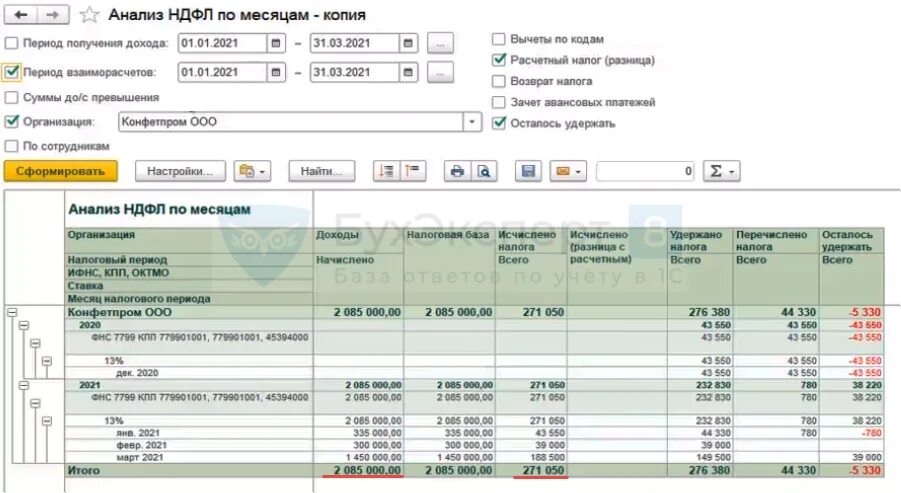Image resolution: width=901 pixels, height=493 pixels.
Task: Save report with floppy disk icon
Action: [528, 171]
